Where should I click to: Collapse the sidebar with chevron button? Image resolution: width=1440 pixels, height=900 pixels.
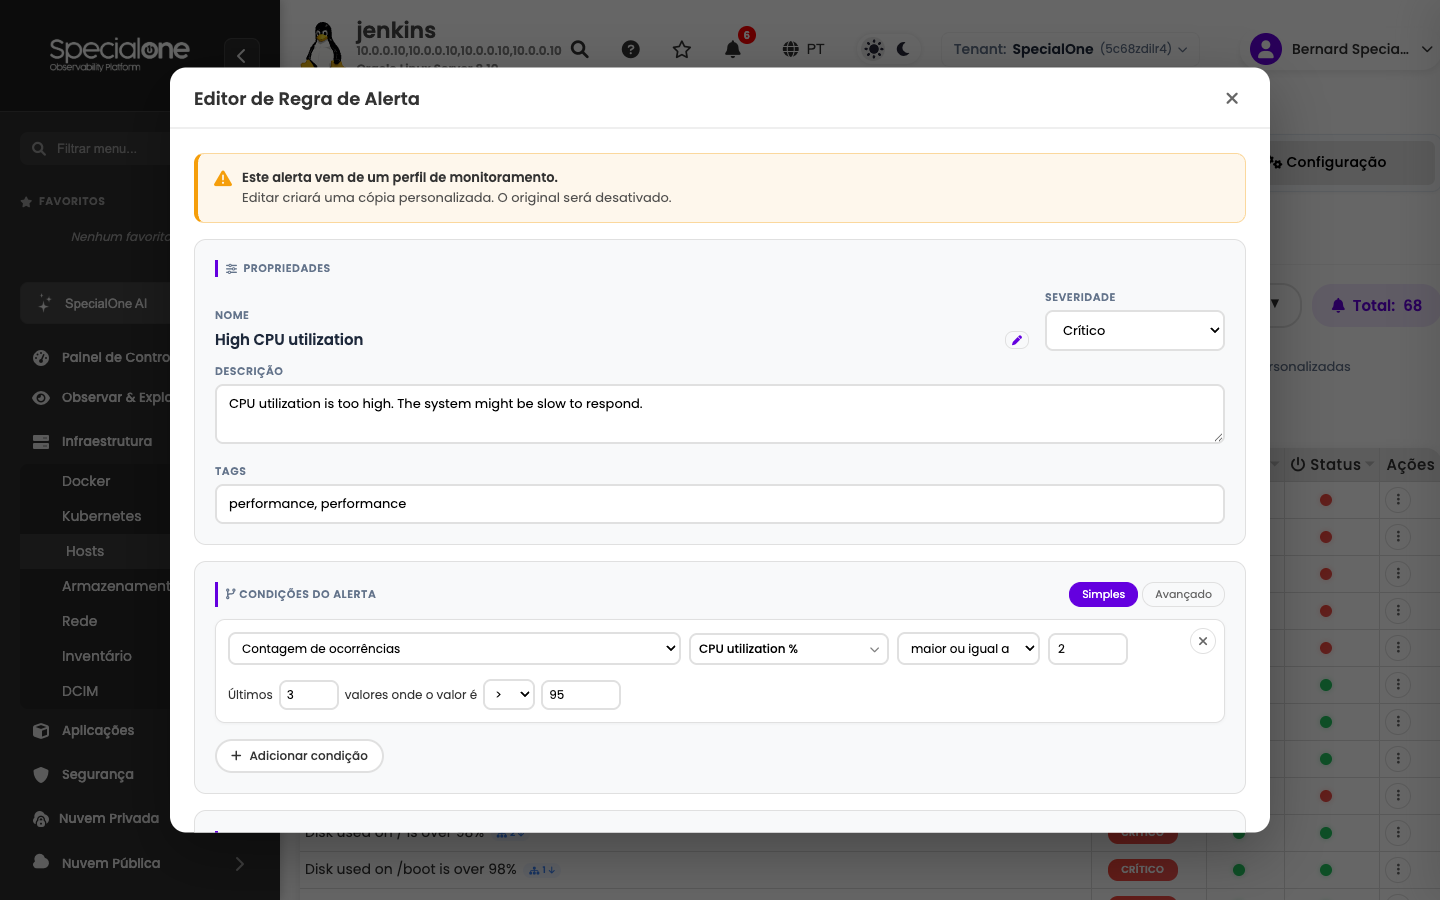pyautogui.click(x=241, y=56)
